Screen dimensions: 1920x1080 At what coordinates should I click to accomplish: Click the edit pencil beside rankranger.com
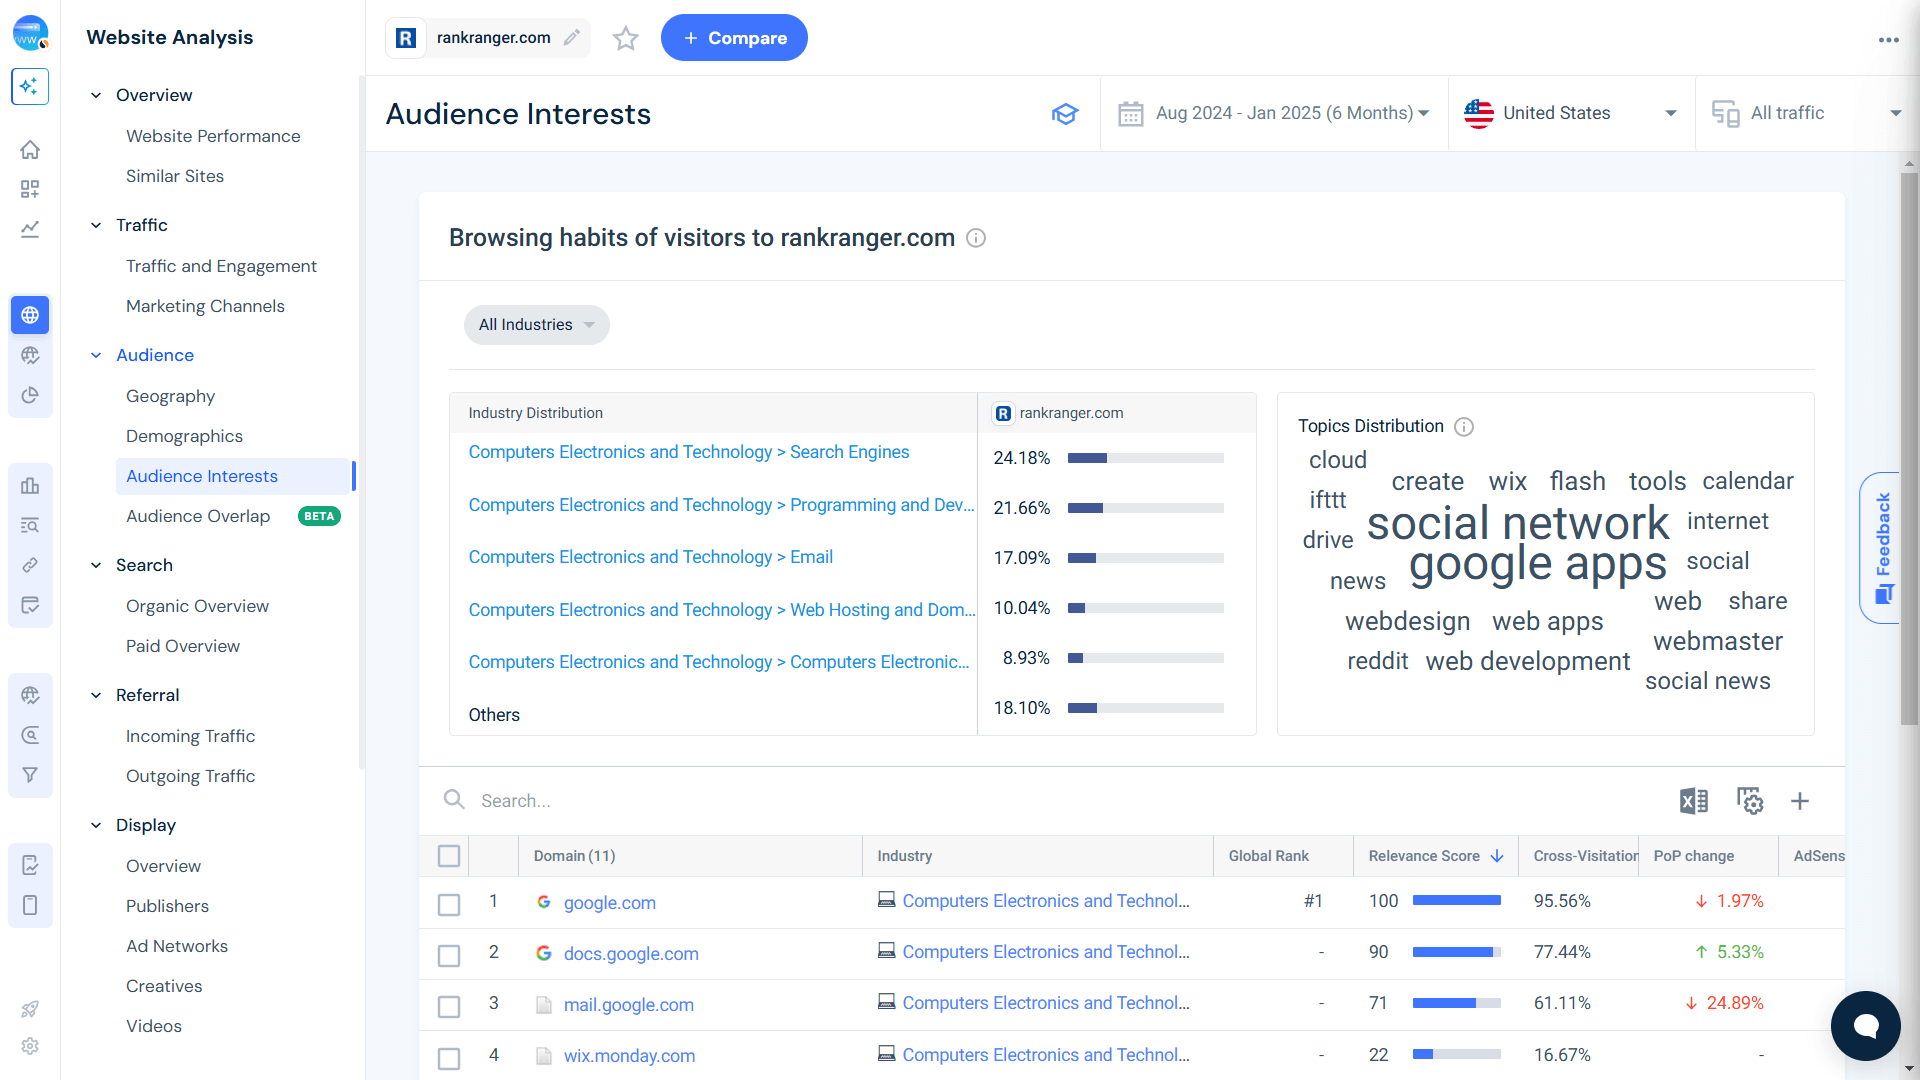tap(572, 38)
